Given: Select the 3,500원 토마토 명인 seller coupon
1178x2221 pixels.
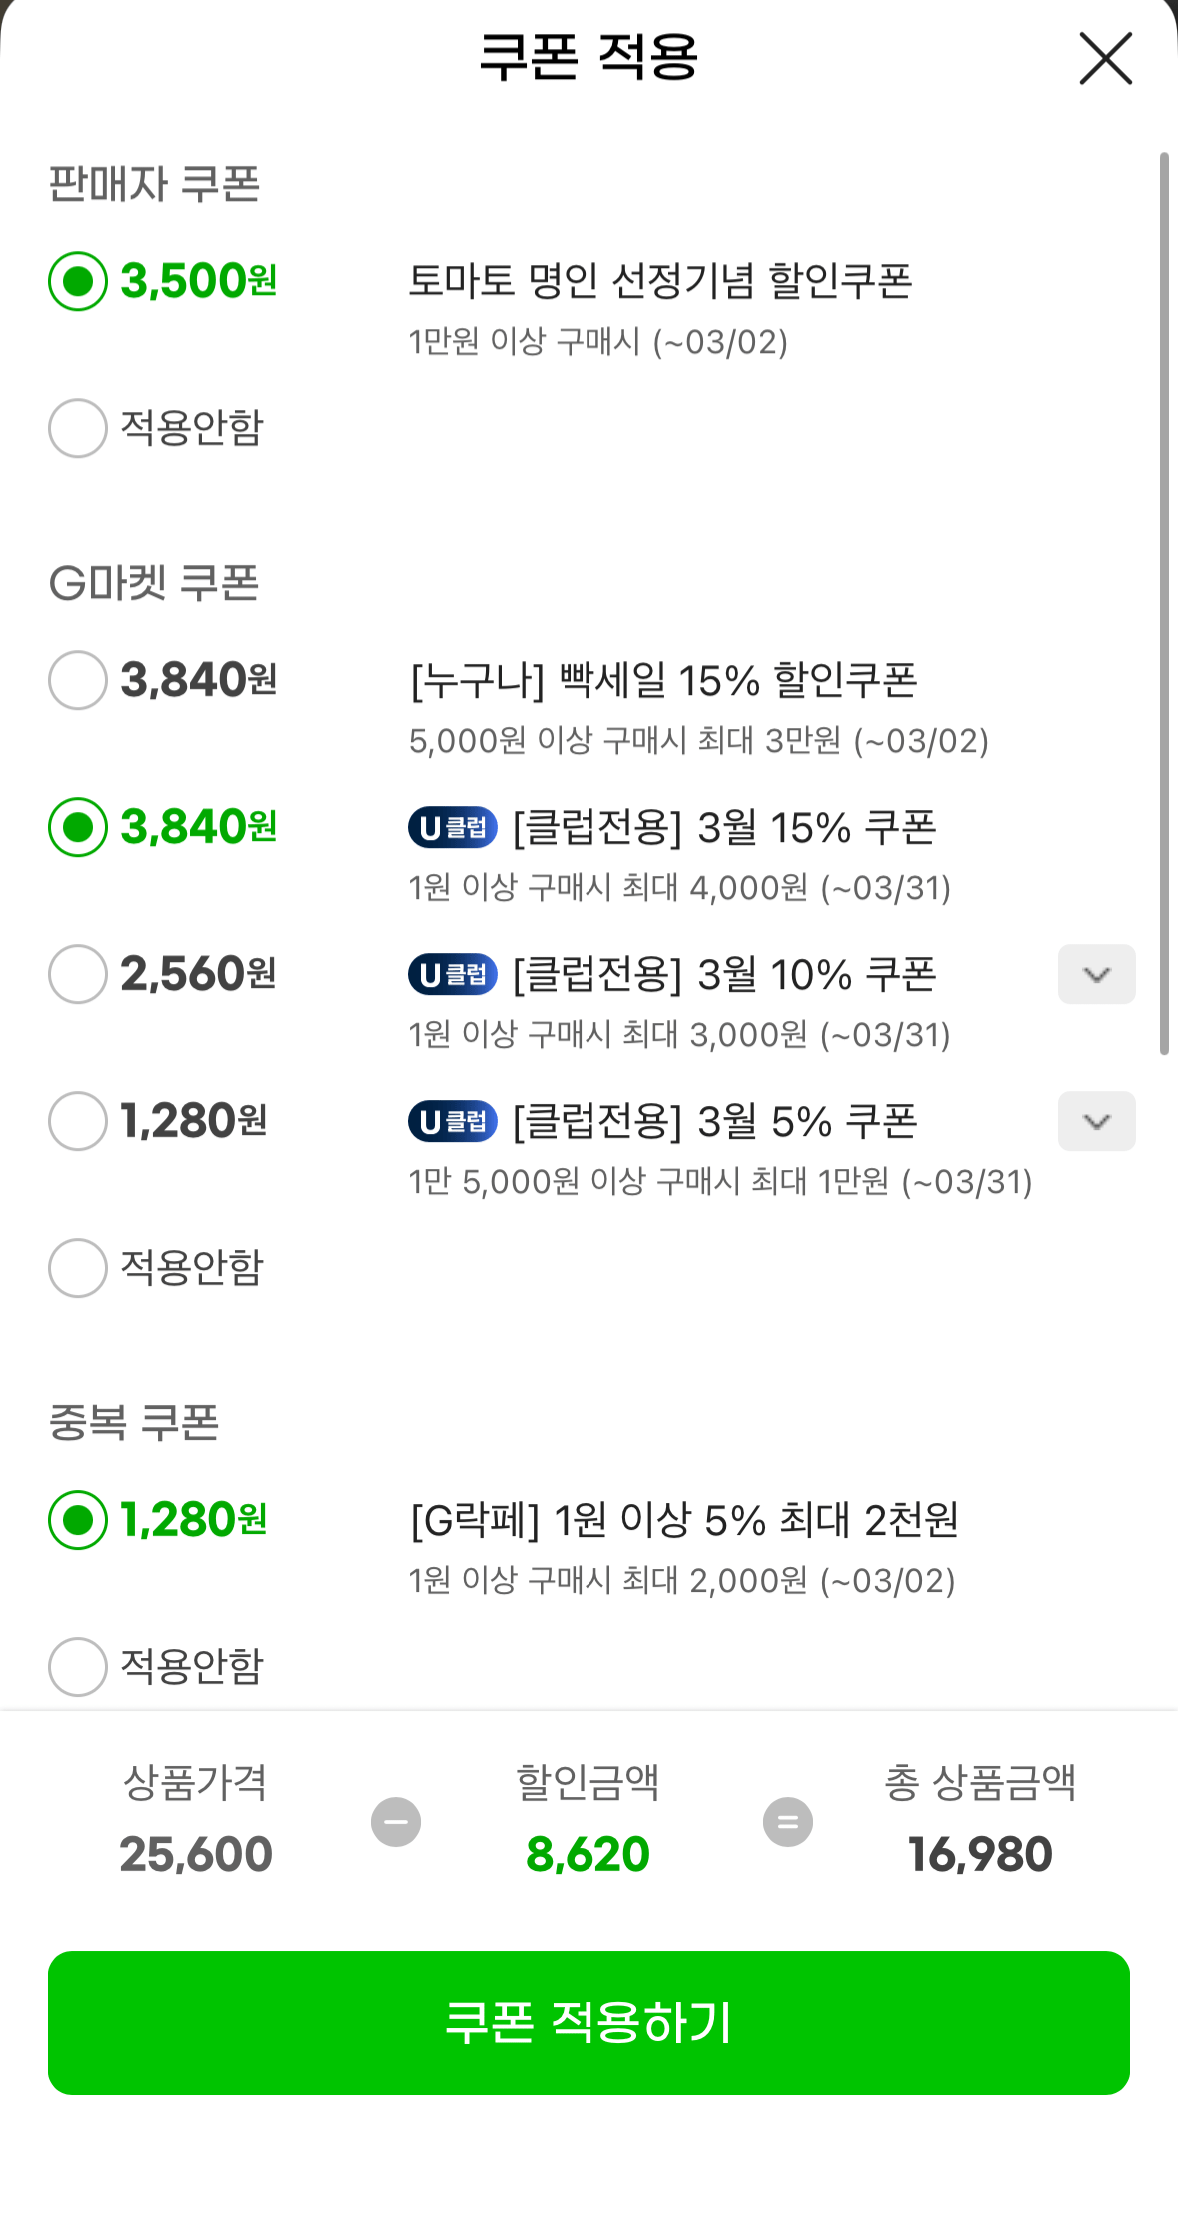Looking at the screenshot, I should [x=78, y=282].
